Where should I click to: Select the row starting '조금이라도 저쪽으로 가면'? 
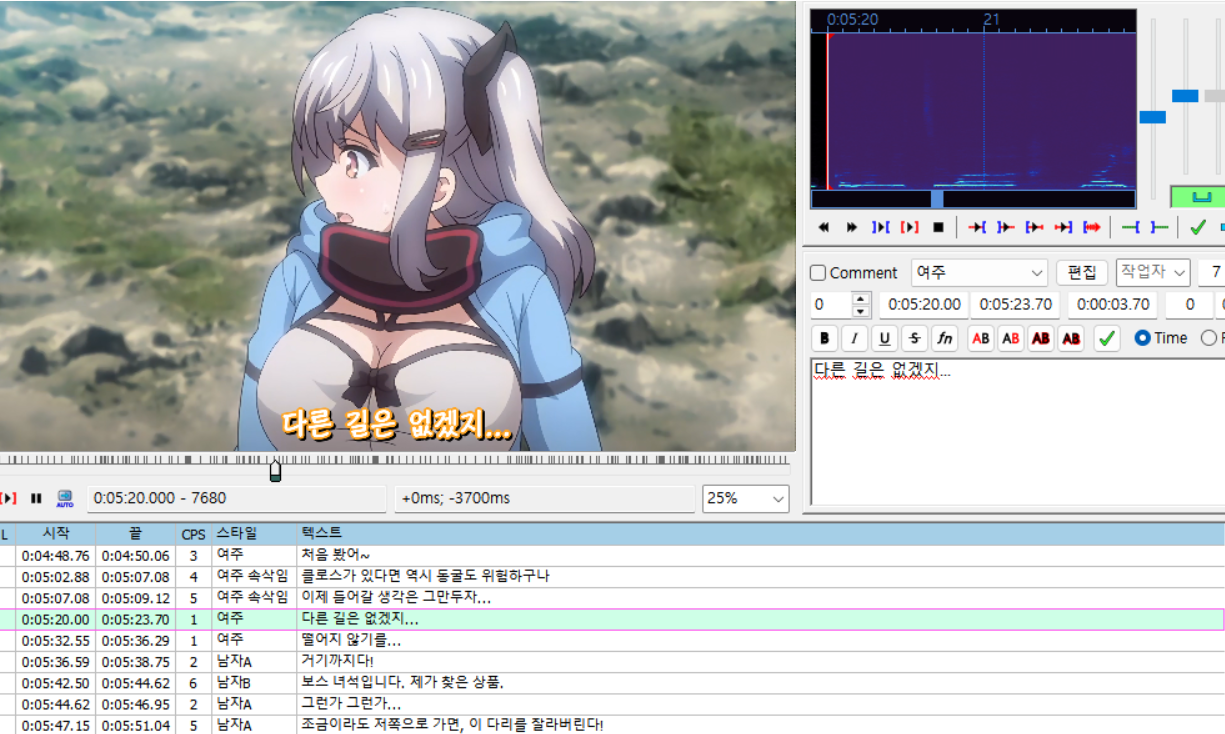pos(612,725)
